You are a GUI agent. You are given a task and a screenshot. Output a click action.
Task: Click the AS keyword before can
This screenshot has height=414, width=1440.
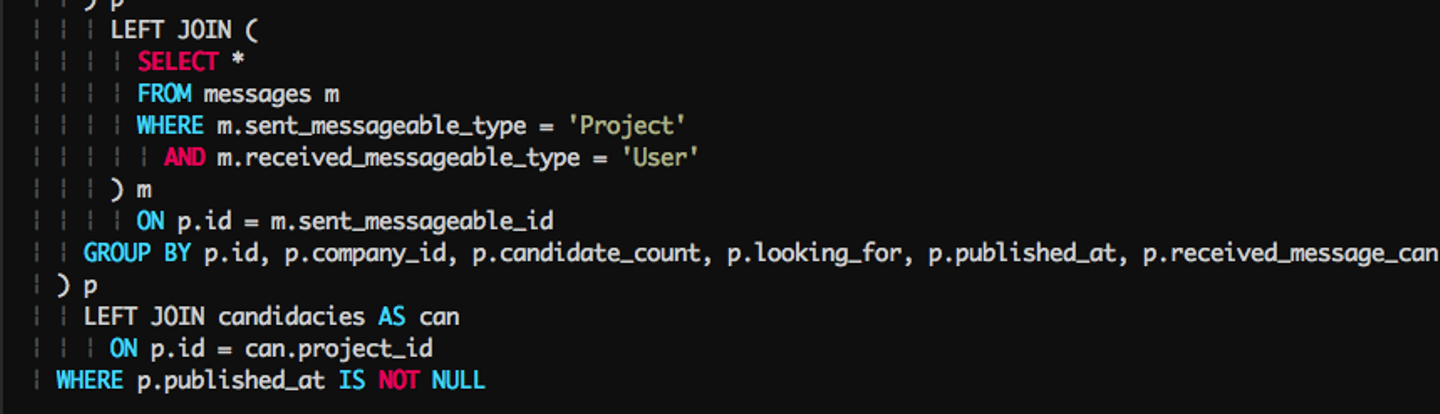pyautogui.click(x=391, y=317)
